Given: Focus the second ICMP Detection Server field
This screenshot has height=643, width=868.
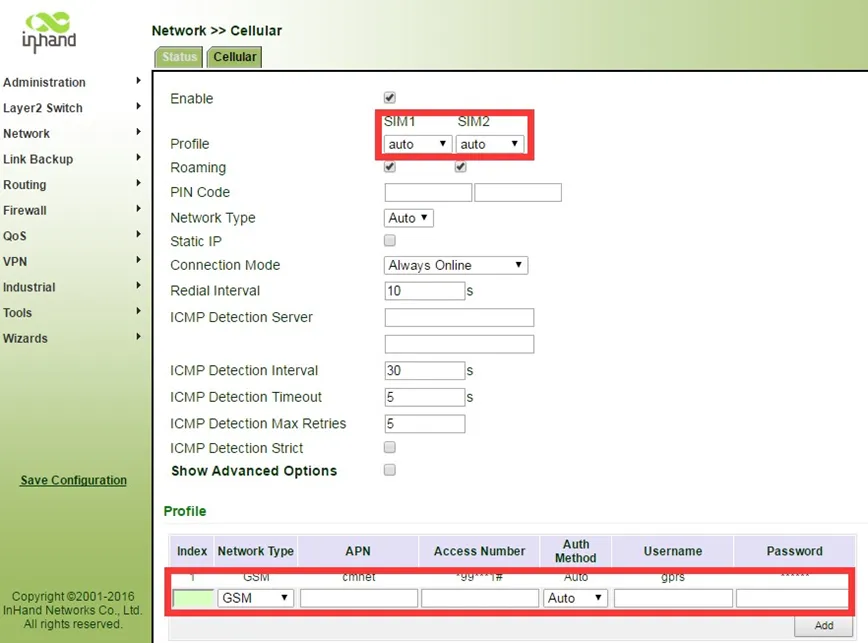Looking at the screenshot, I should [459, 344].
